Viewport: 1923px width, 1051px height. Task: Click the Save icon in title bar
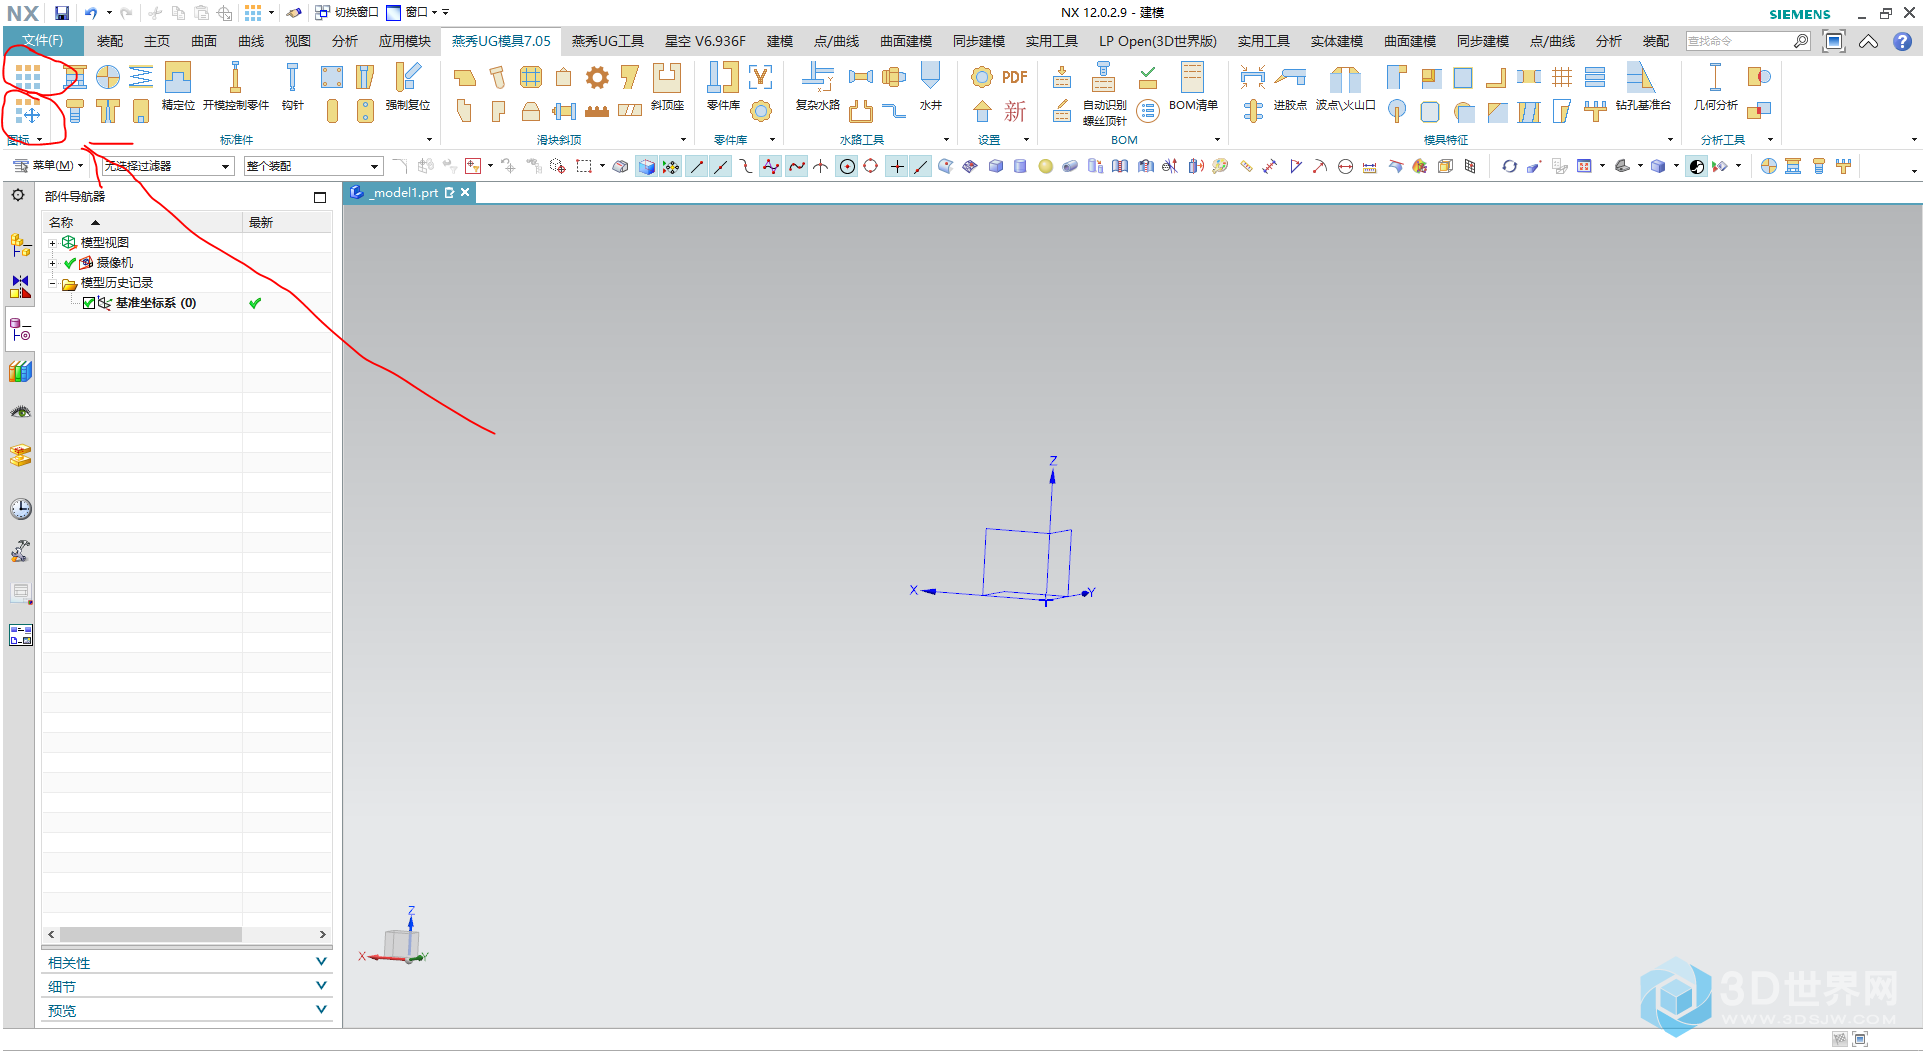click(62, 13)
